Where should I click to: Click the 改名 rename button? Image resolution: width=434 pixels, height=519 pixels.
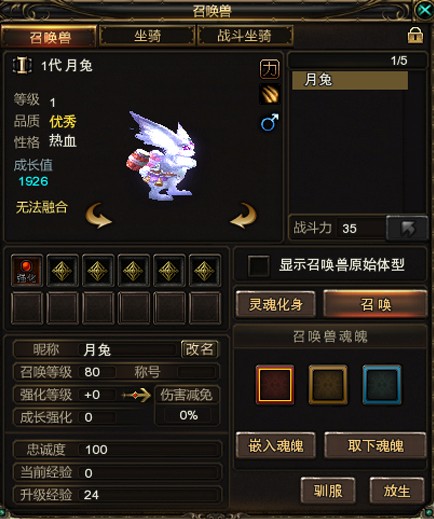[x=200, y=349]
